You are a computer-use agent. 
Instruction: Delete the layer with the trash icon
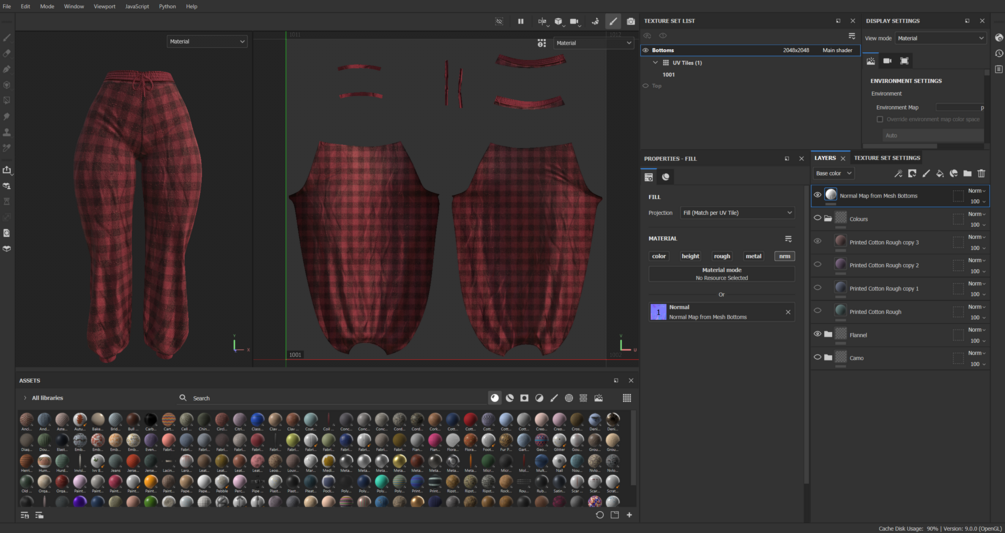click(981, 174)
